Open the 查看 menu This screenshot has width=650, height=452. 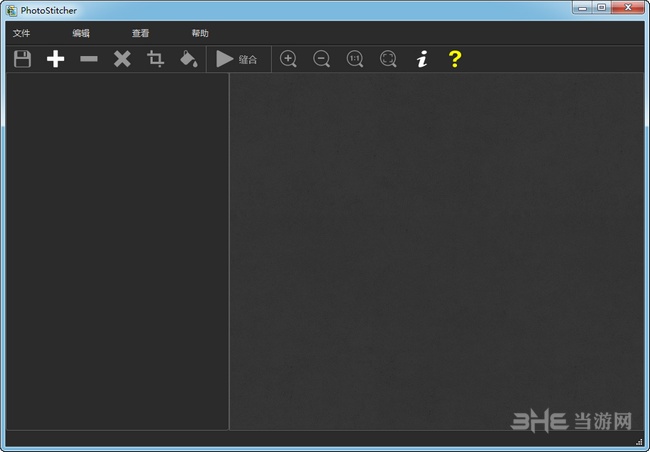[141, 33]
